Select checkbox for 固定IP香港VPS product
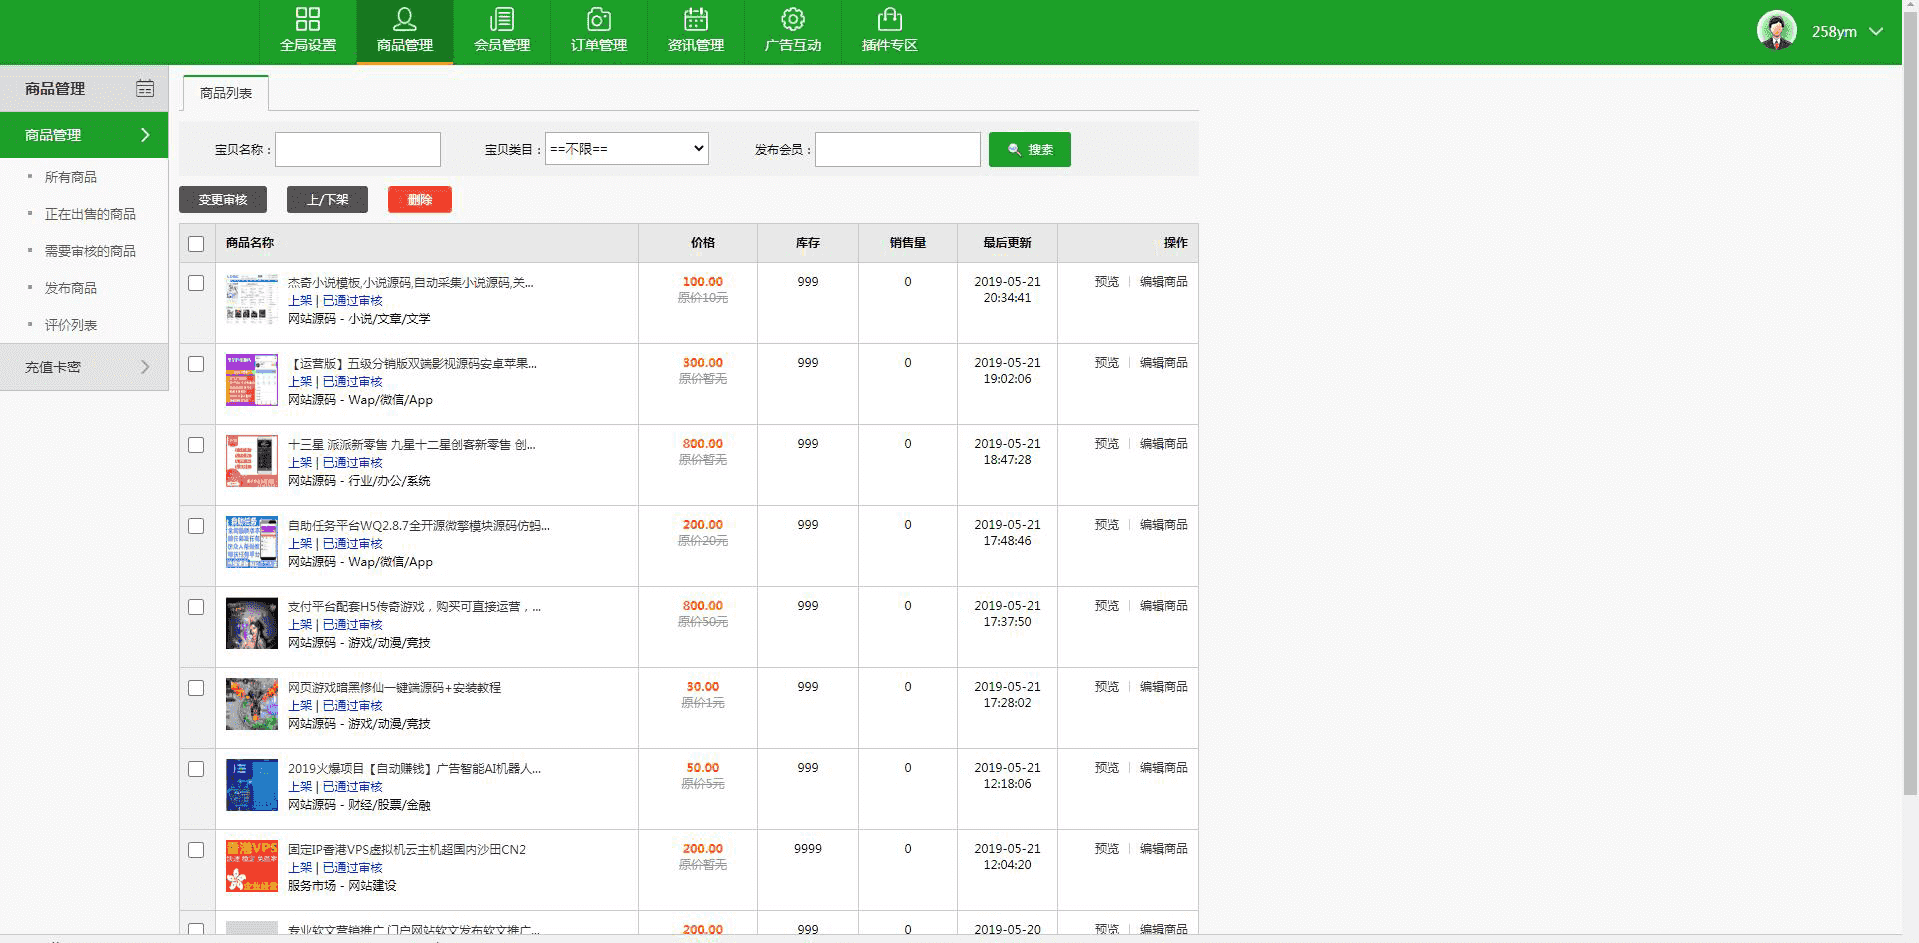The height and width of the screenshot is (943, 1919). tap(196, 850)
